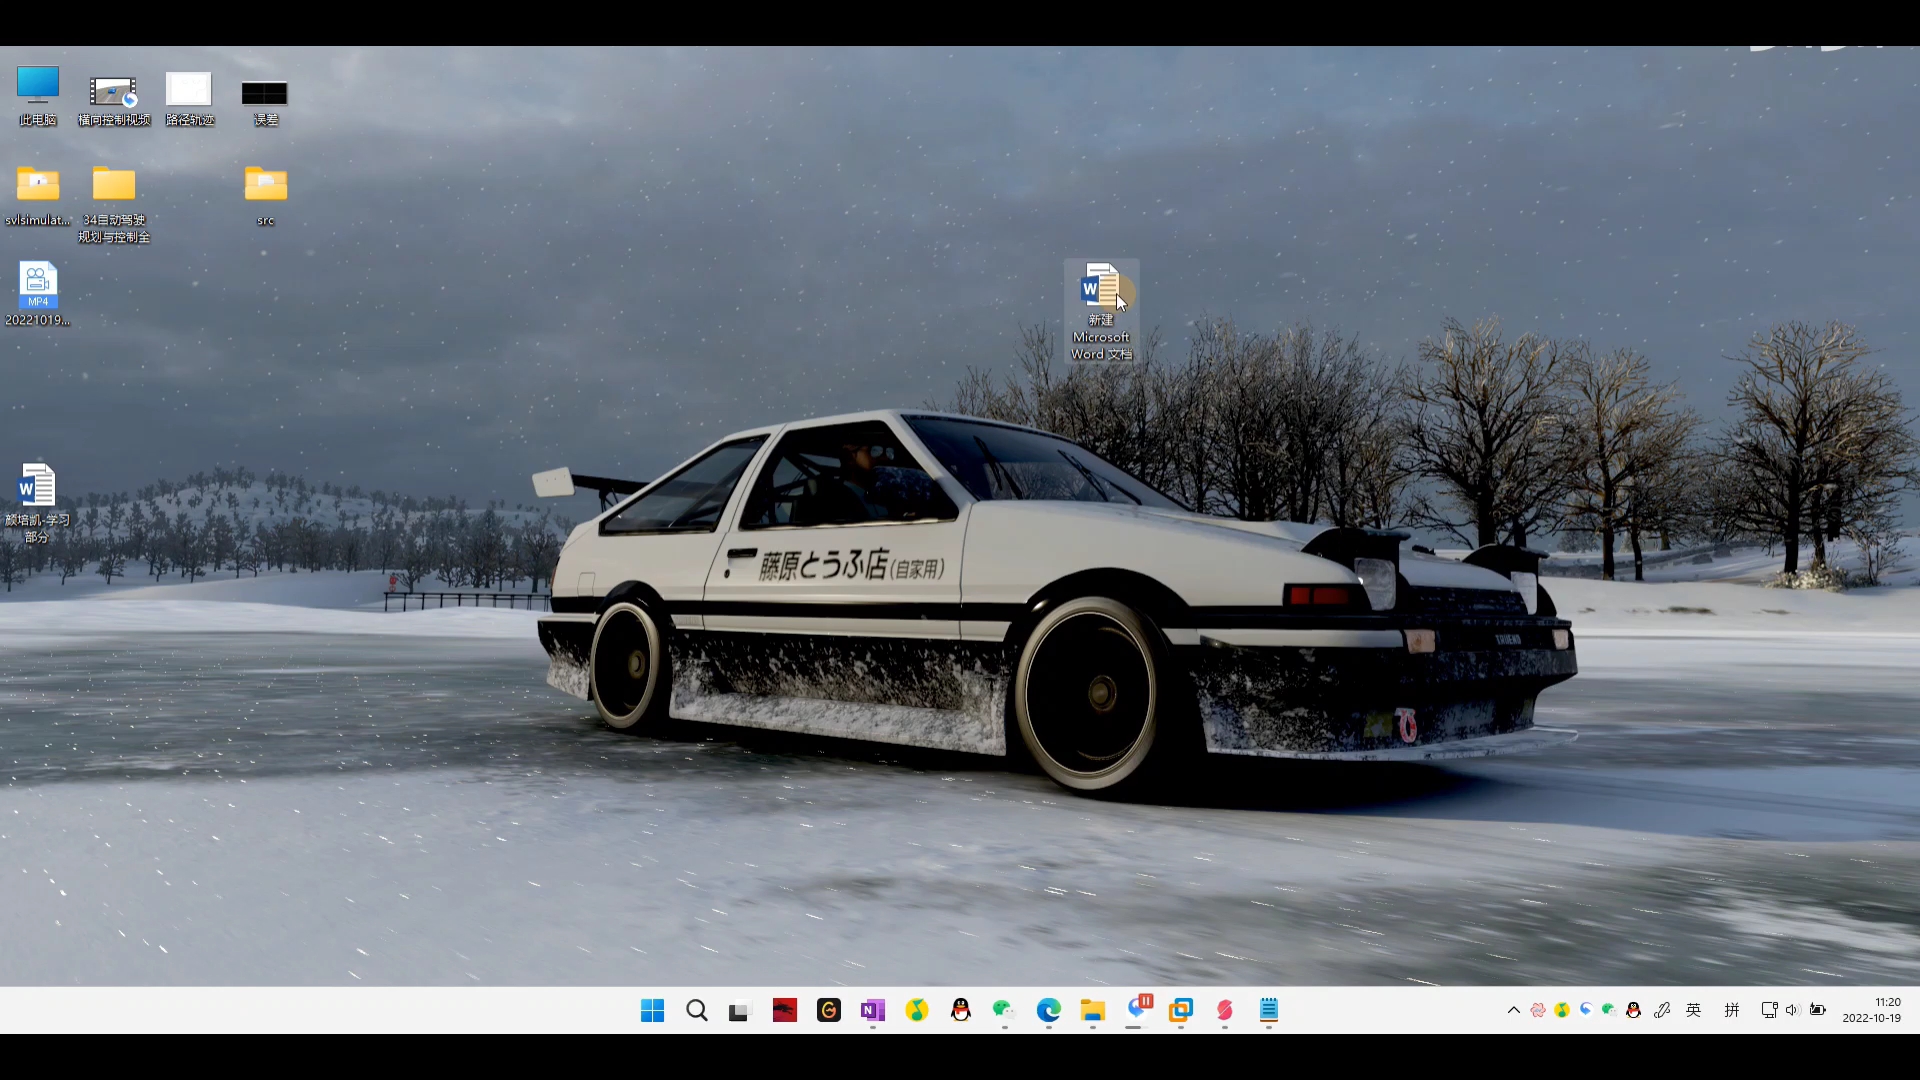Open the volume speaker tray icon
This screenshot has width=1920, height=1080.
point(1792,1011)
